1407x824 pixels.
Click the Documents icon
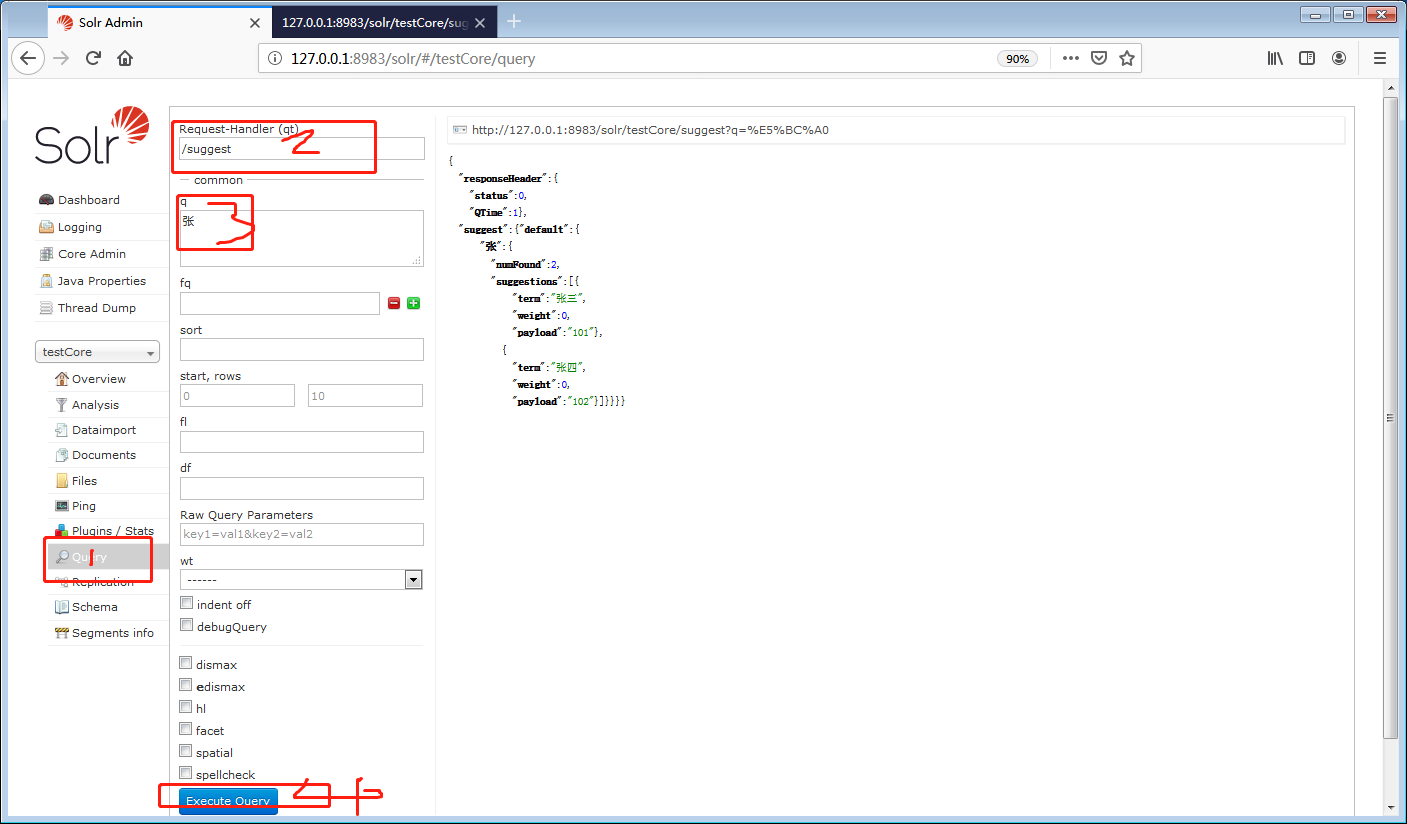(62, 455)
